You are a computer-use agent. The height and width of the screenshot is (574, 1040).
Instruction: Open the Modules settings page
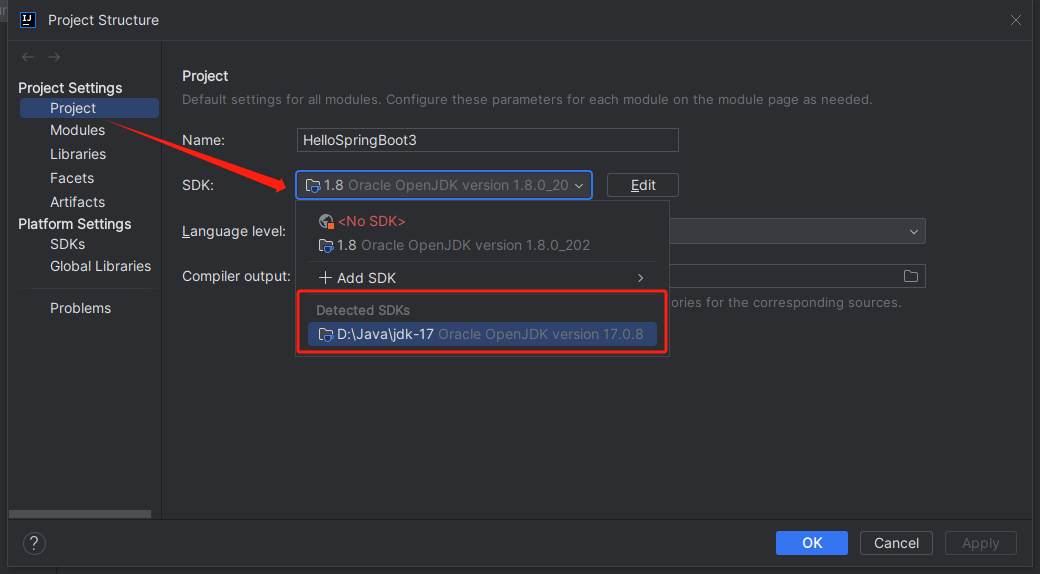coord(78,130)
